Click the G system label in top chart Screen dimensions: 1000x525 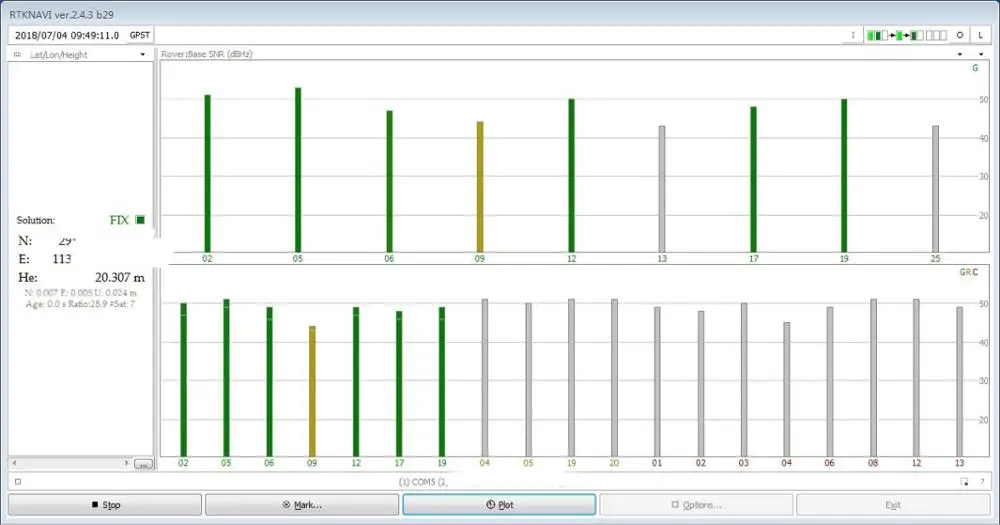coord(974,68)
